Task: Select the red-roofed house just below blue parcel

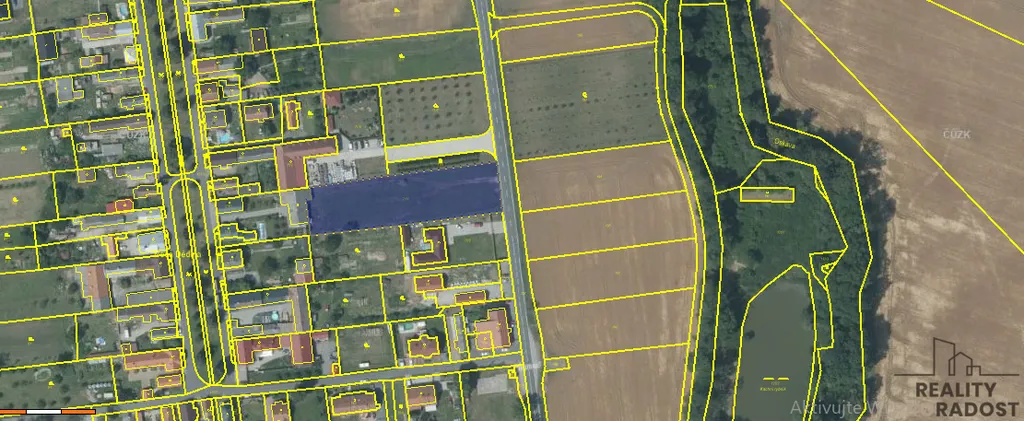Action: [432, 246]
